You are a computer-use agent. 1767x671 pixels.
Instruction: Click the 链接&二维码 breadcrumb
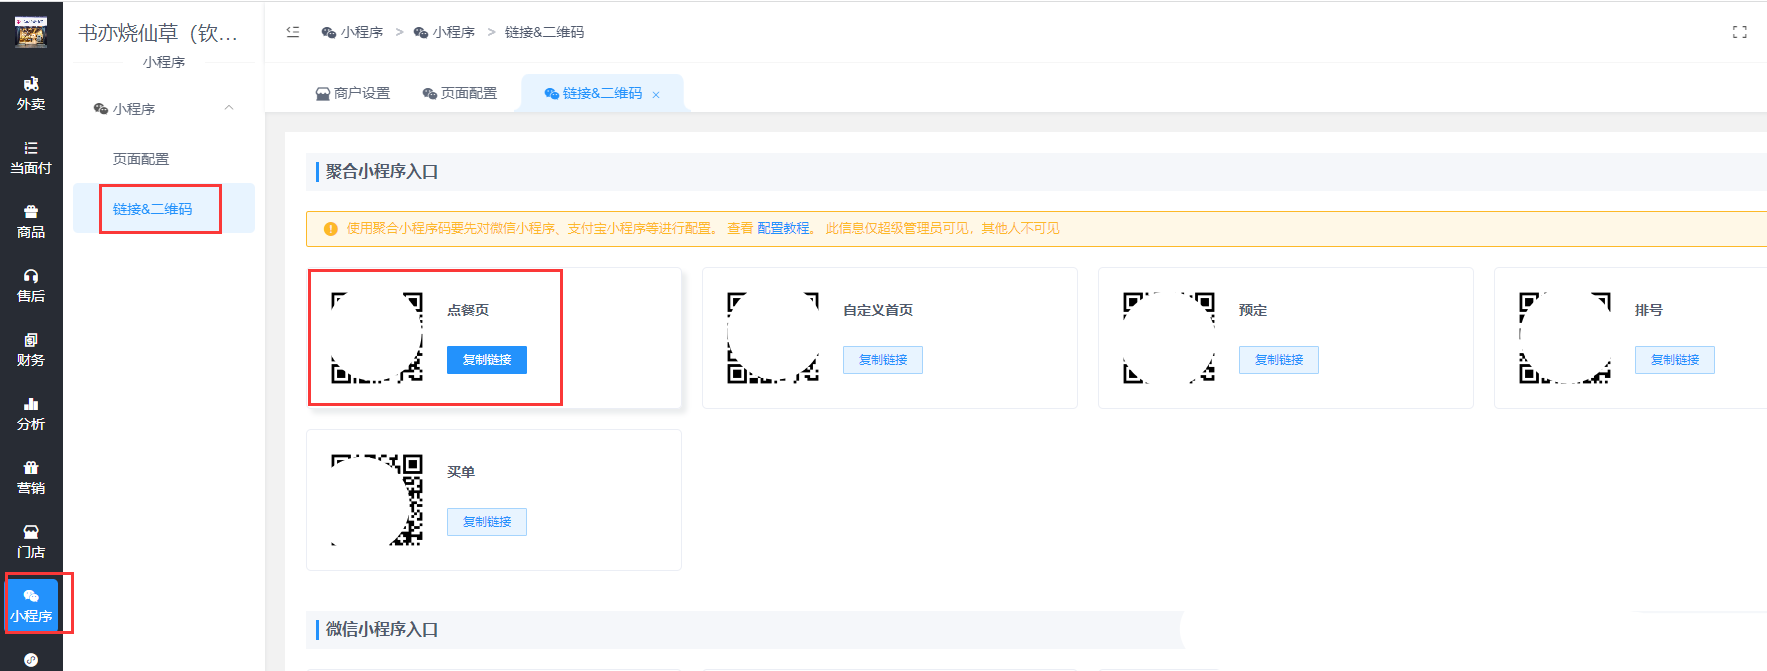[545, 32]
